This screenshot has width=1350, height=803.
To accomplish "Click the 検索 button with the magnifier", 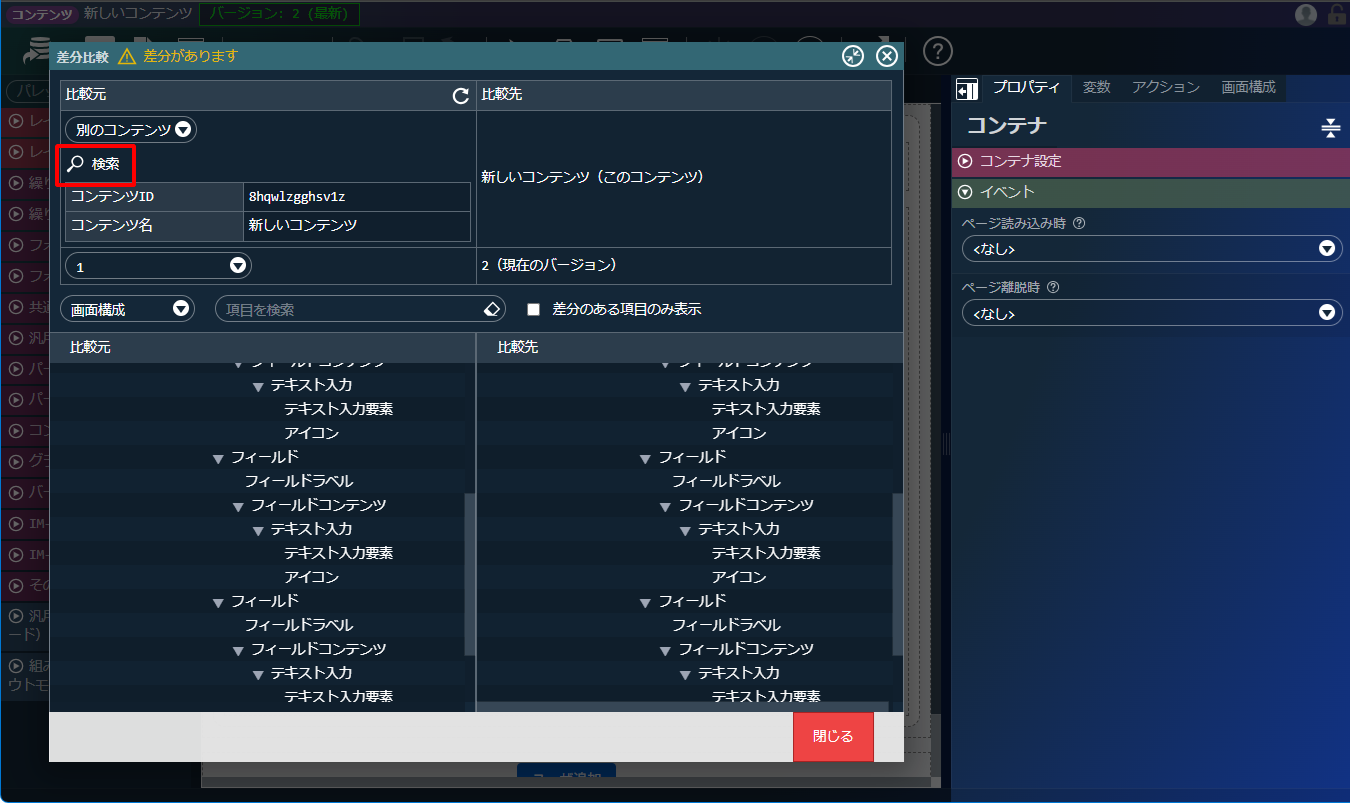I will pyautogui.click(x=95, y=164).
